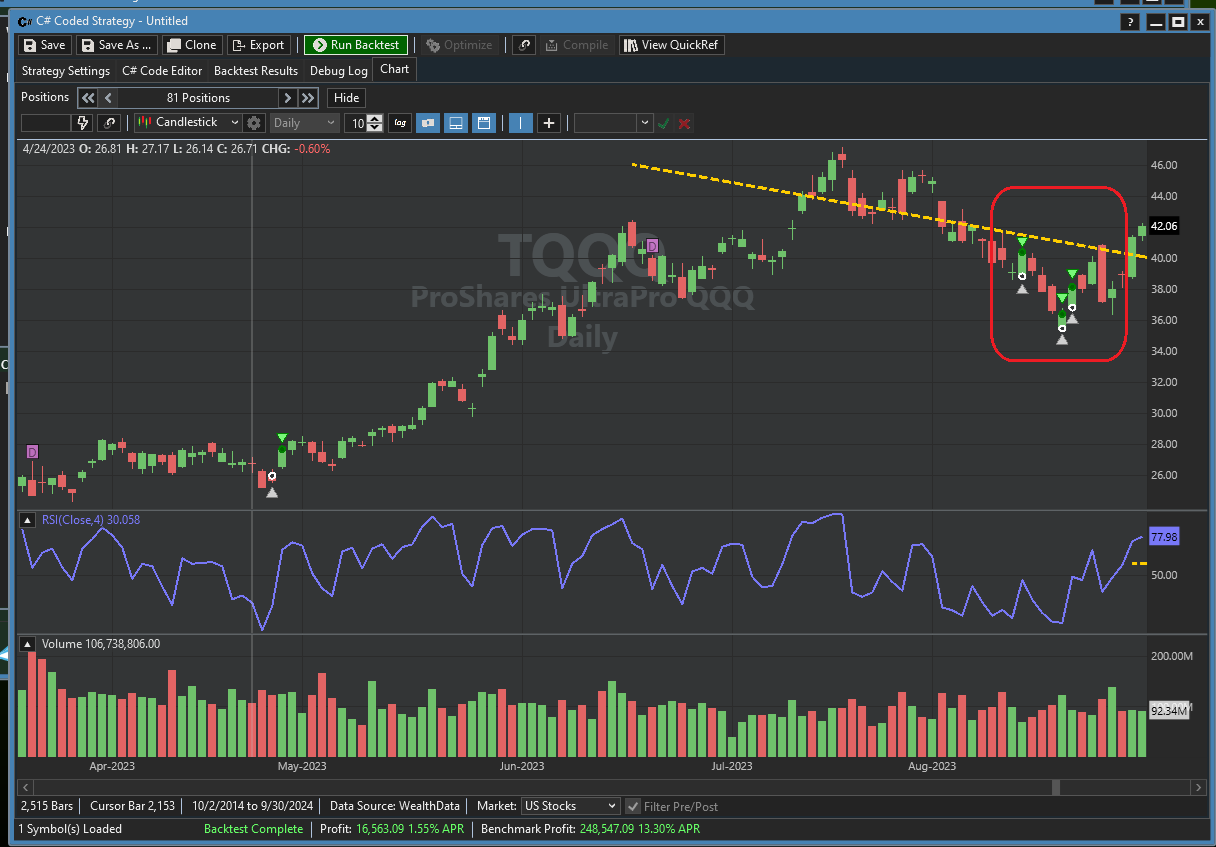Viewport: 1216px width, 847px height.
Task: Switch to the Strategy Settings tab
Action: (x=66, y=71)
